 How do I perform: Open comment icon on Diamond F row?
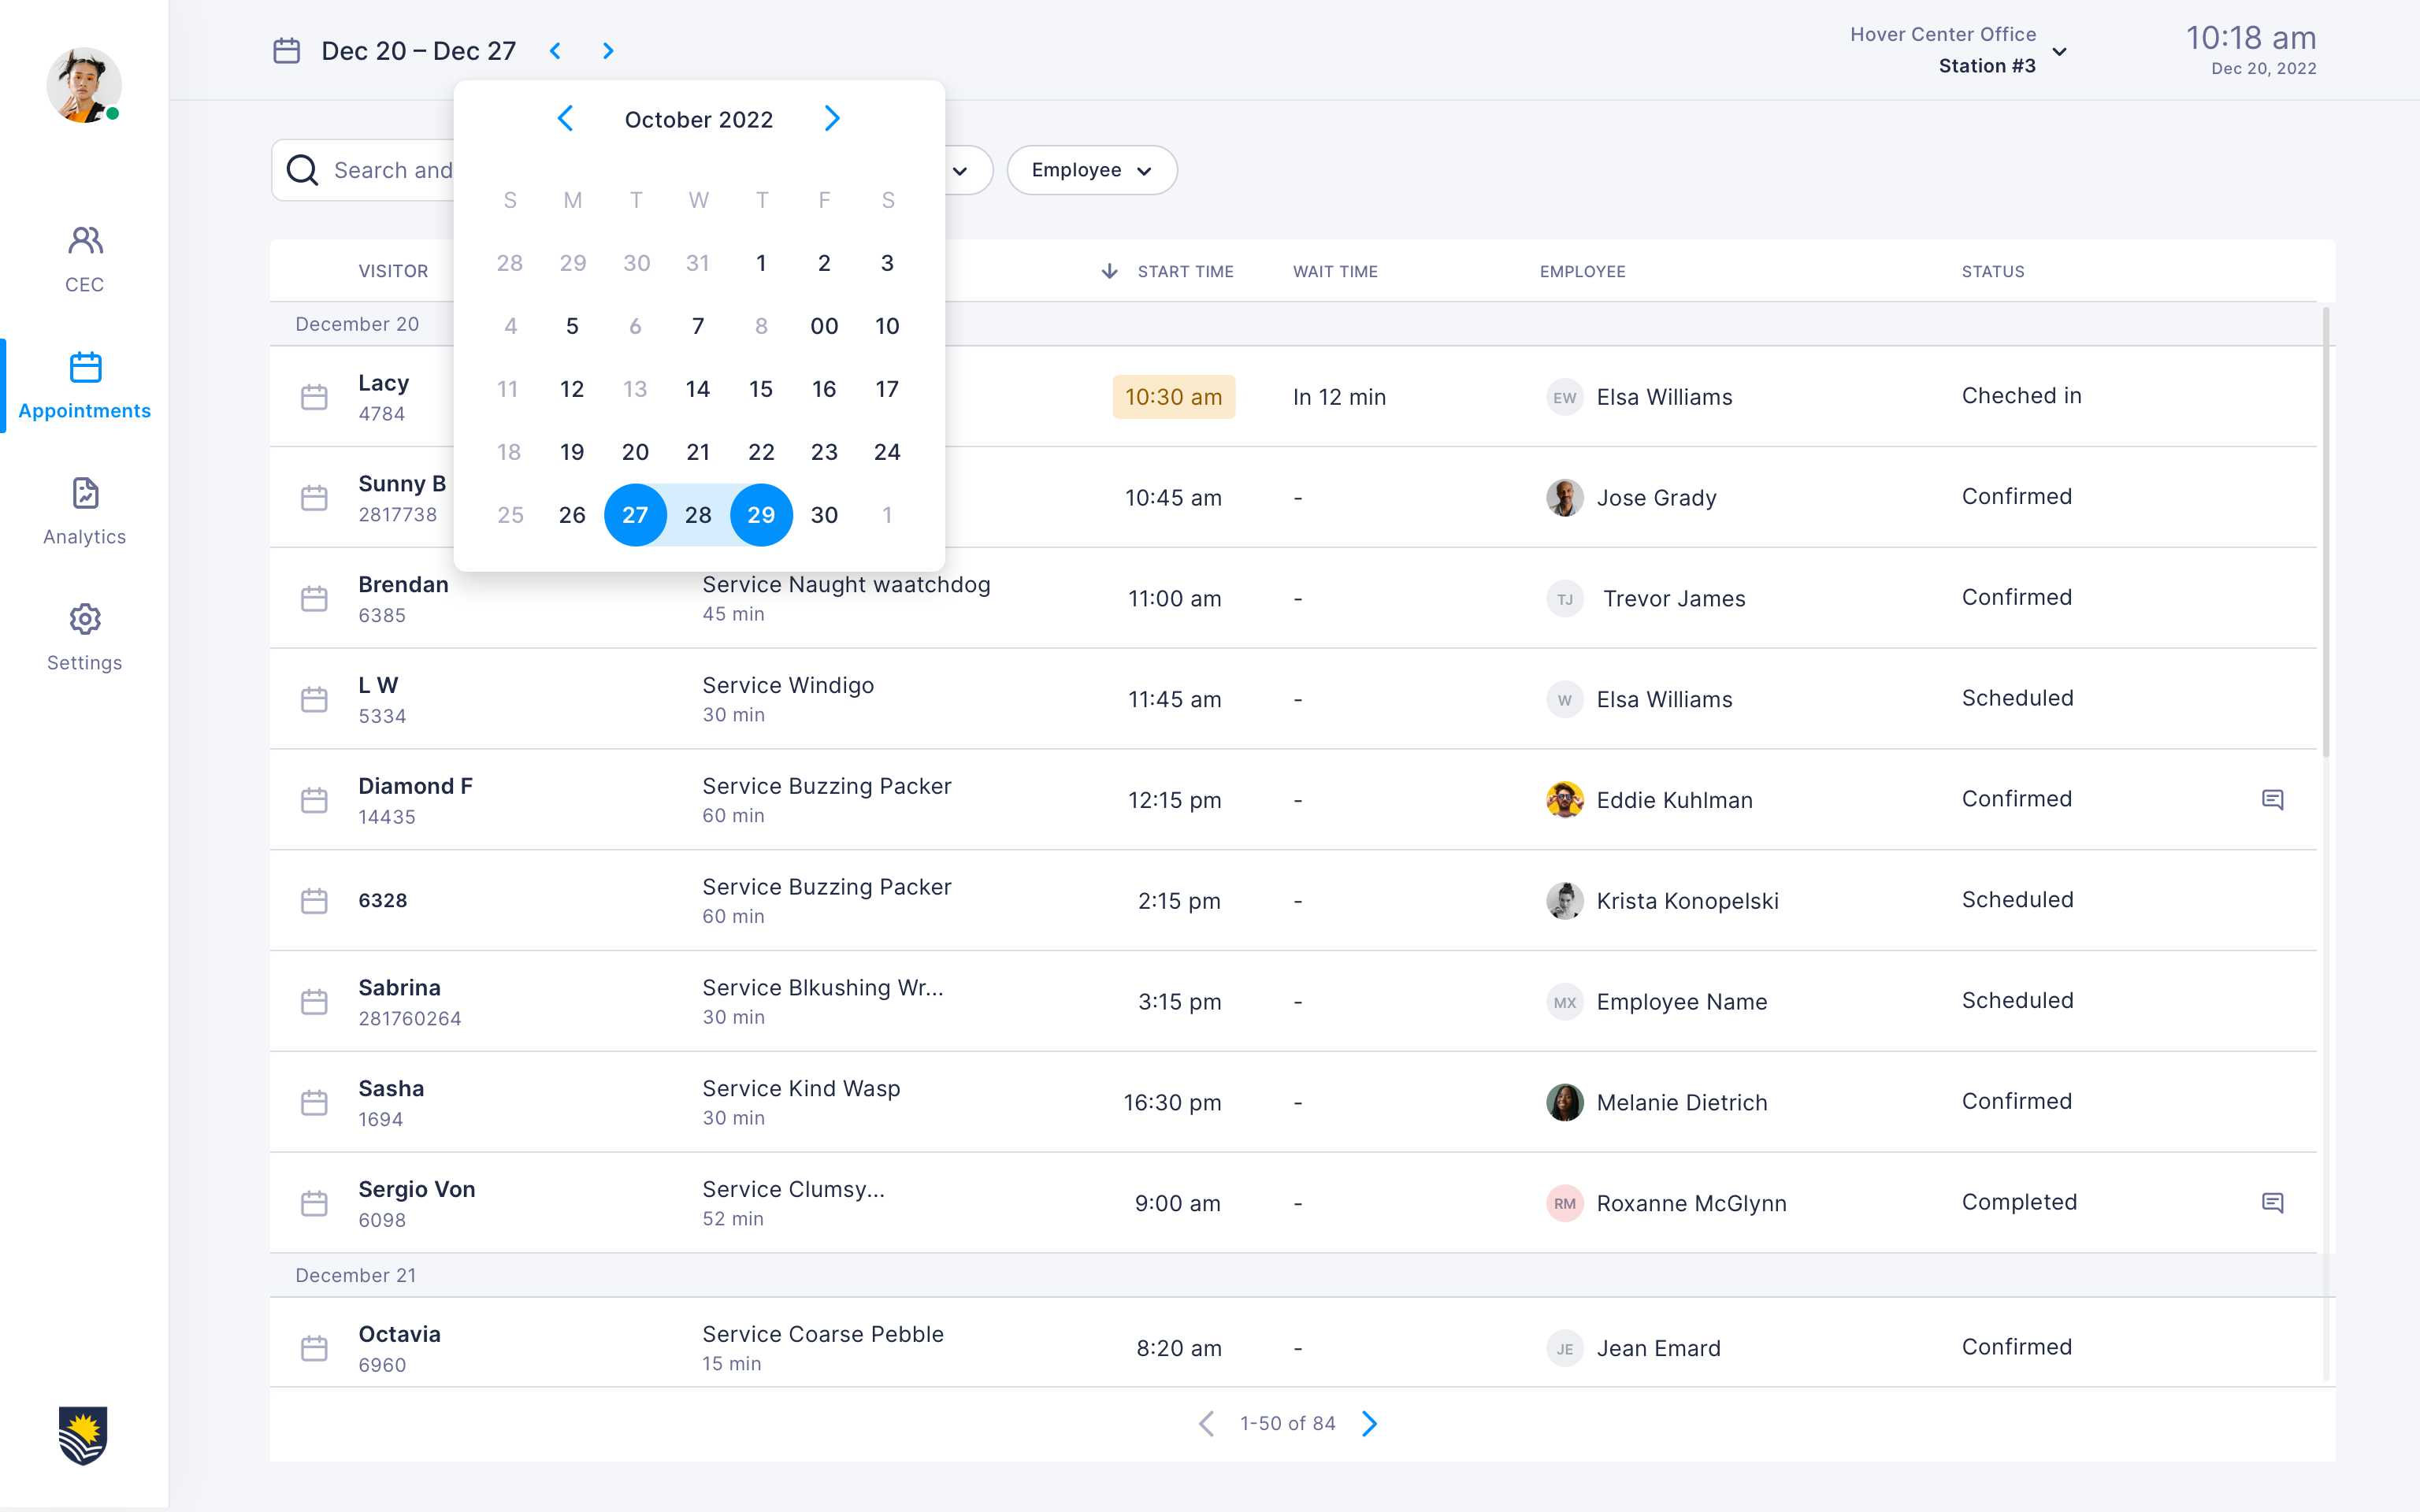pos(2272,799)
